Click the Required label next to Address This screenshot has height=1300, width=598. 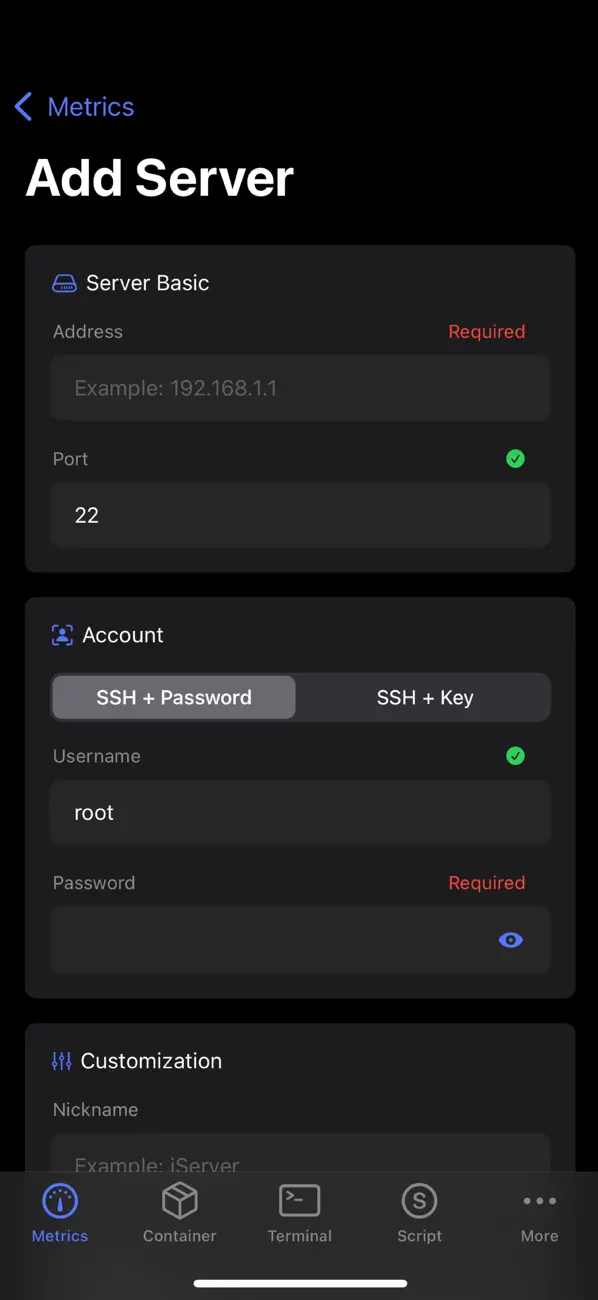point(487,331)
